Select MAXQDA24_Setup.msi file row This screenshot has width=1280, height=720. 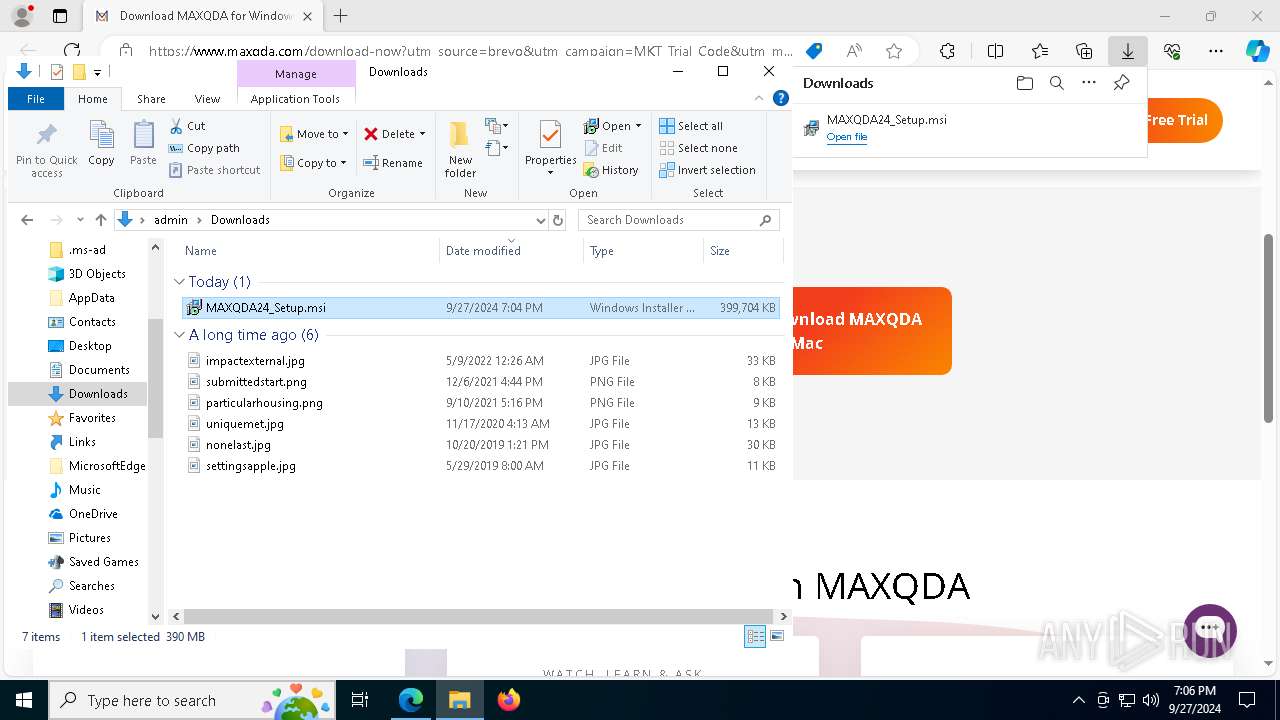480,308
